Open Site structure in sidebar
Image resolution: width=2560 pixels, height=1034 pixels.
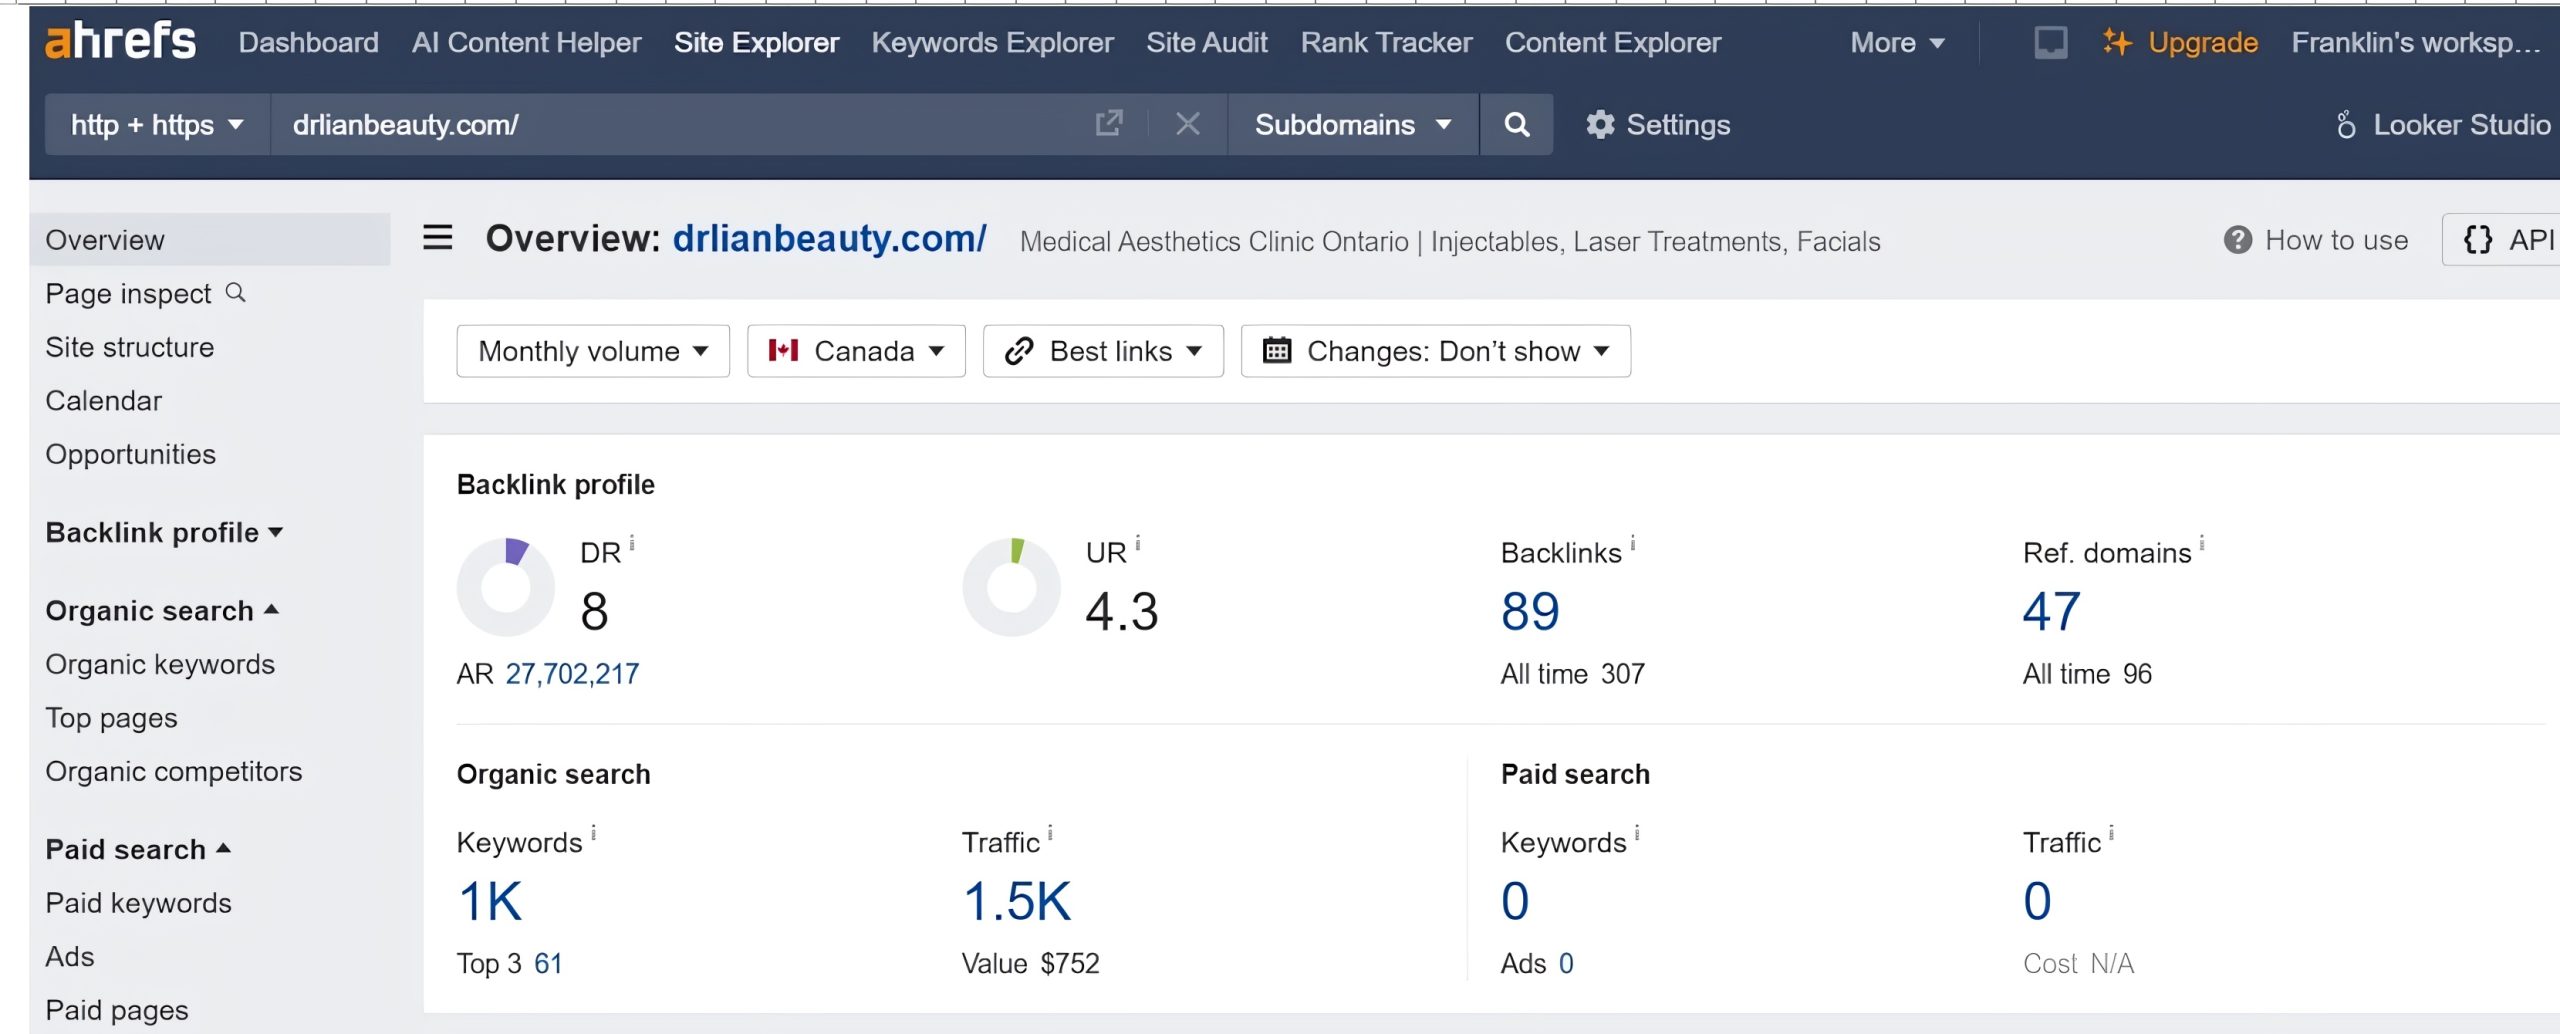click(130, 347)
